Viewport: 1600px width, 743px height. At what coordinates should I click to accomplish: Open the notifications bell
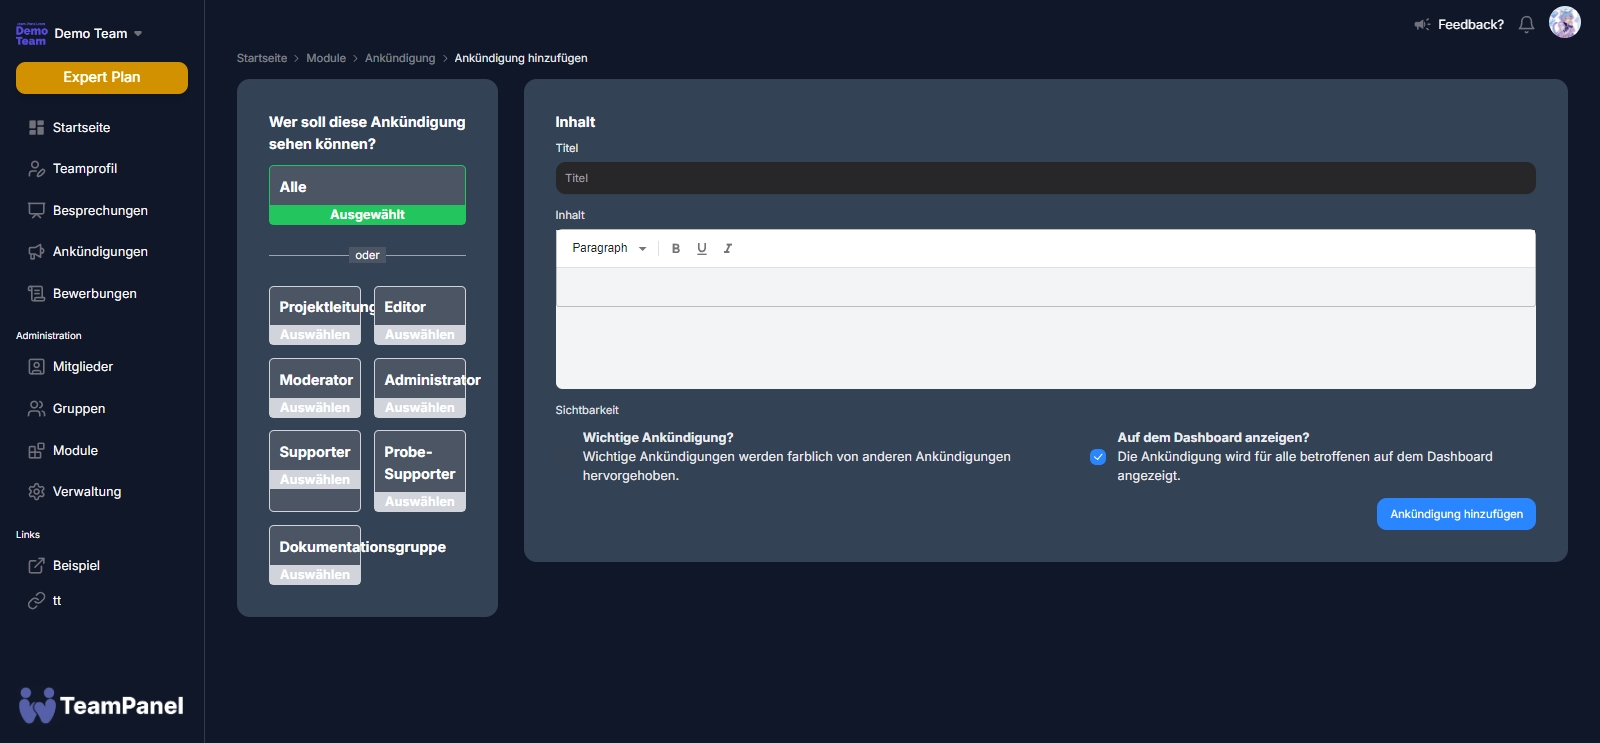pos(1526,25)
